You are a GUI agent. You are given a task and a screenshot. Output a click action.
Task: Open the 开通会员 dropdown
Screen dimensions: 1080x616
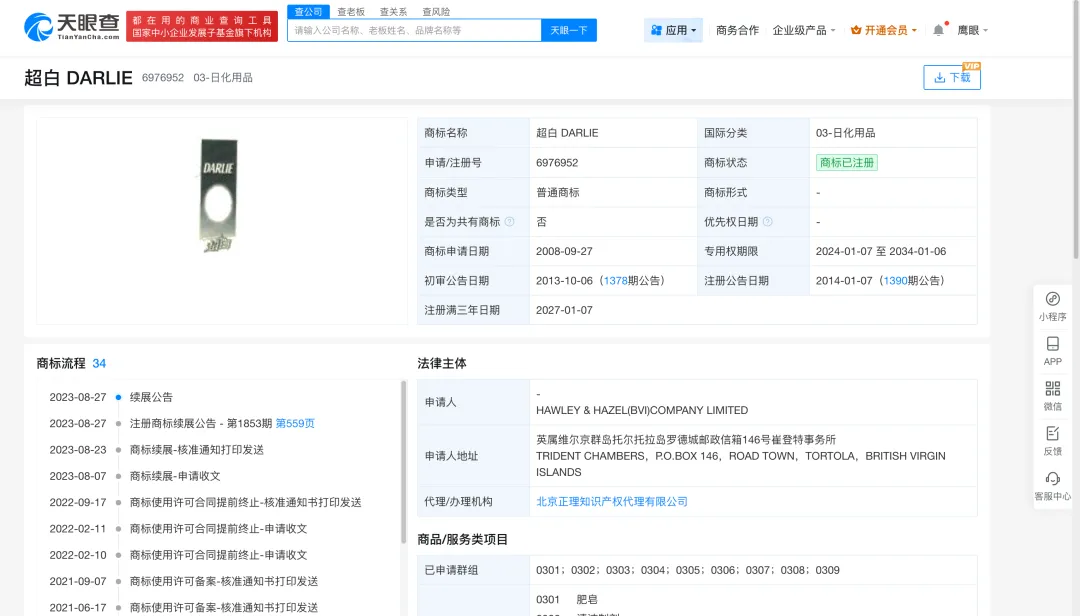tap(883, 30)
